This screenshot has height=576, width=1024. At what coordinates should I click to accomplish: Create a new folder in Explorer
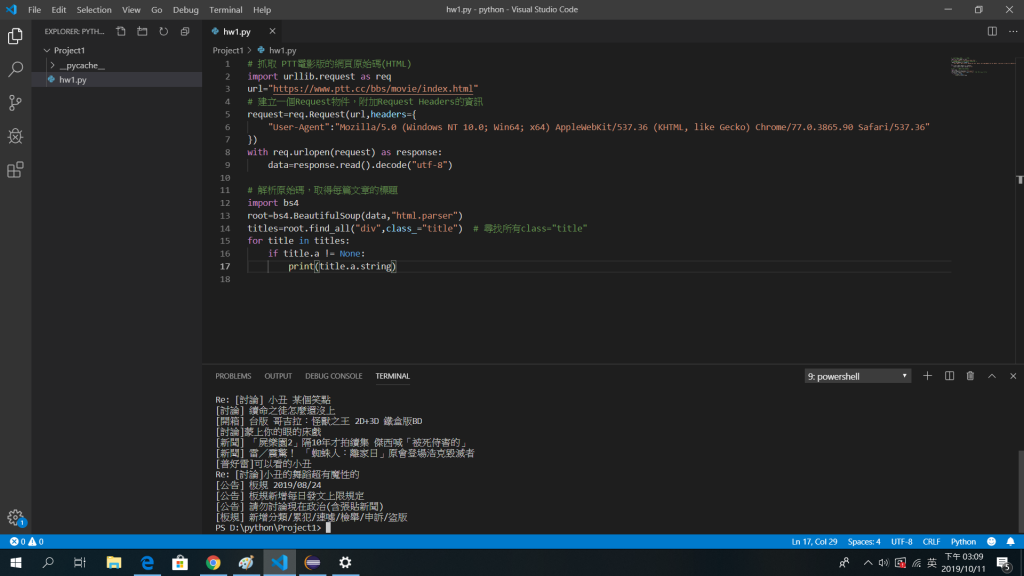pyautogui.click(x=142, y=31)
